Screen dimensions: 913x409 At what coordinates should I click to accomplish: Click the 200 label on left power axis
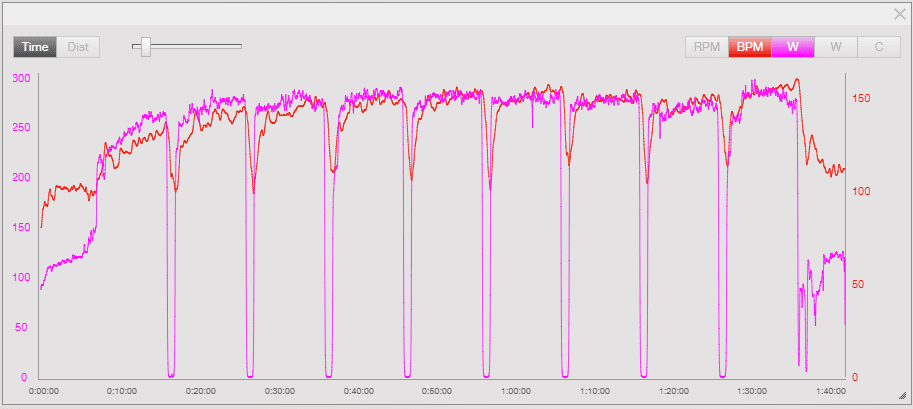point(20,178)
